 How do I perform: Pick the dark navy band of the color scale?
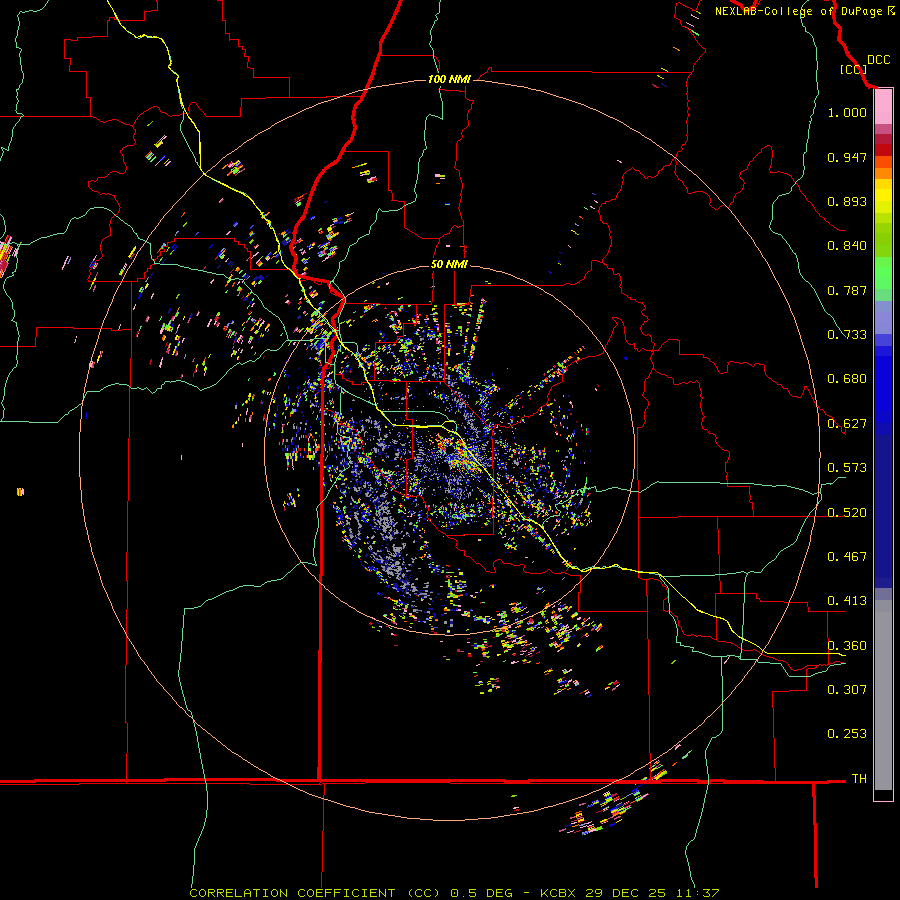[x=883, y=511]
